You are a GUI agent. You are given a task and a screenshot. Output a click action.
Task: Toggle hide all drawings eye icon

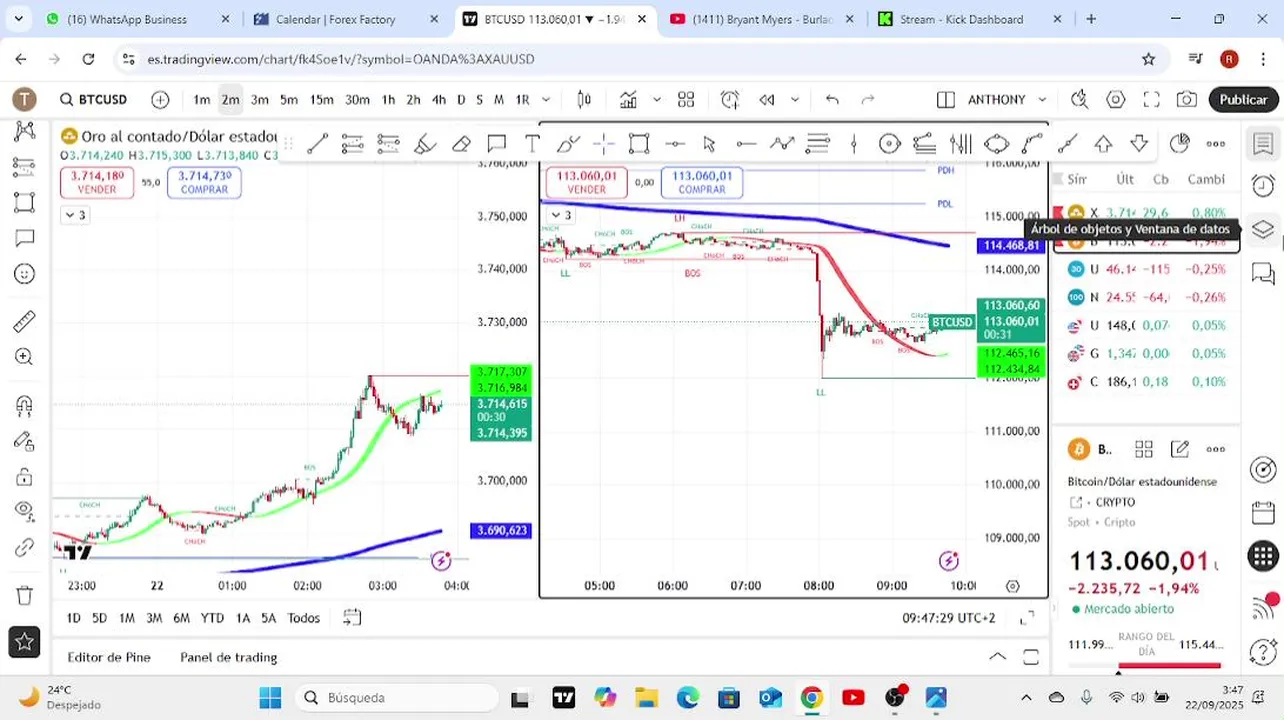(x=25, y=511)
